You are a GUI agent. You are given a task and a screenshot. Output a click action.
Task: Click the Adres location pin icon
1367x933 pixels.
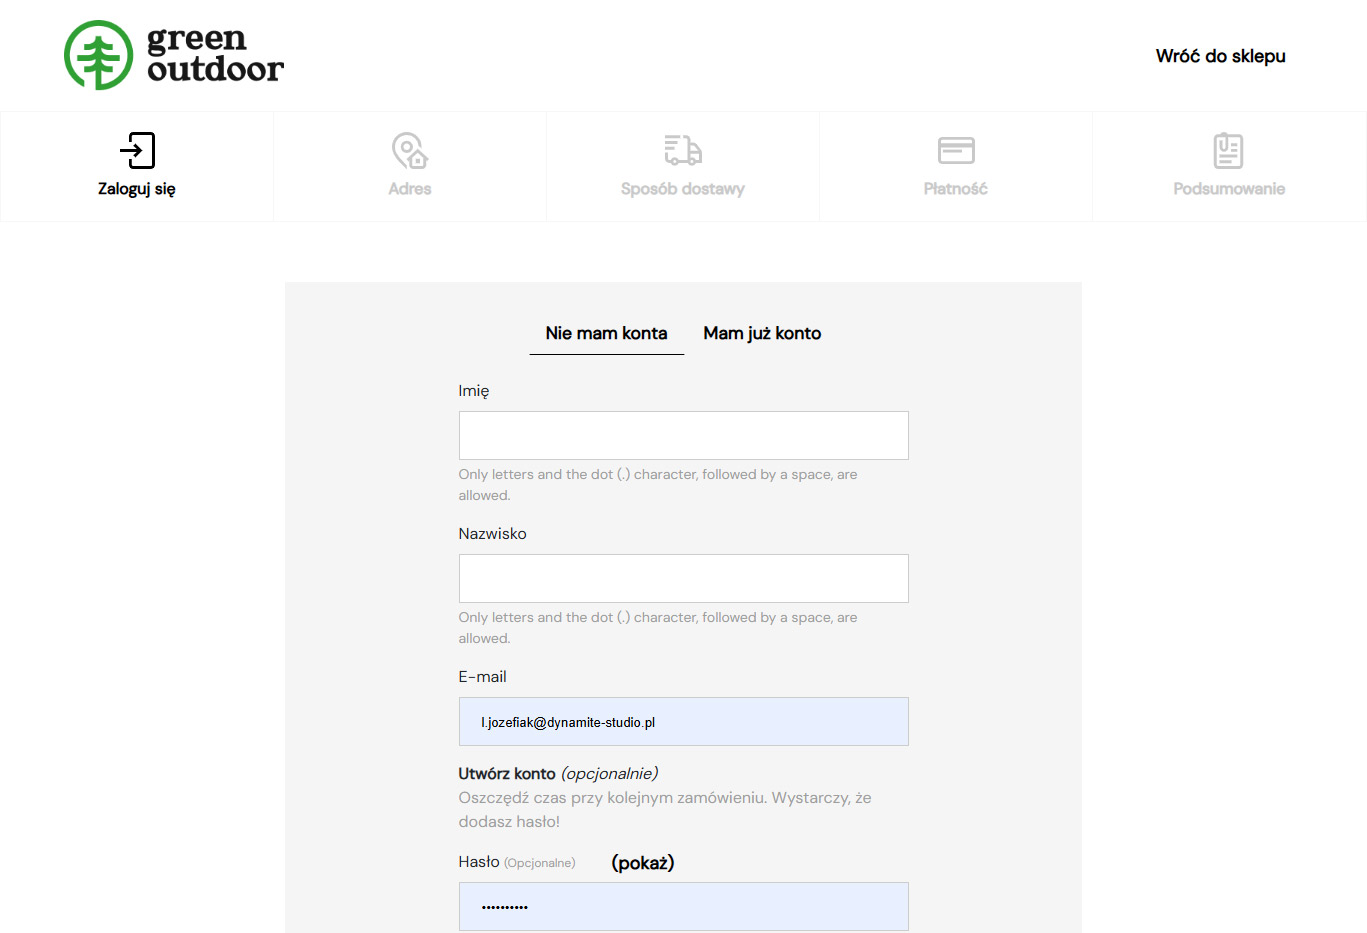tap(409, 151)
